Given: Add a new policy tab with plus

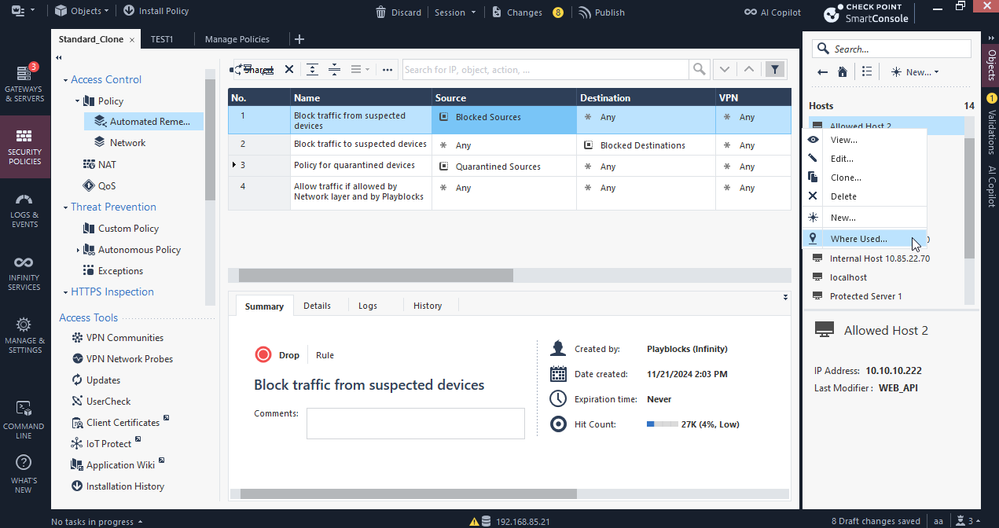Looking at the screenshot, I should 299,39.
